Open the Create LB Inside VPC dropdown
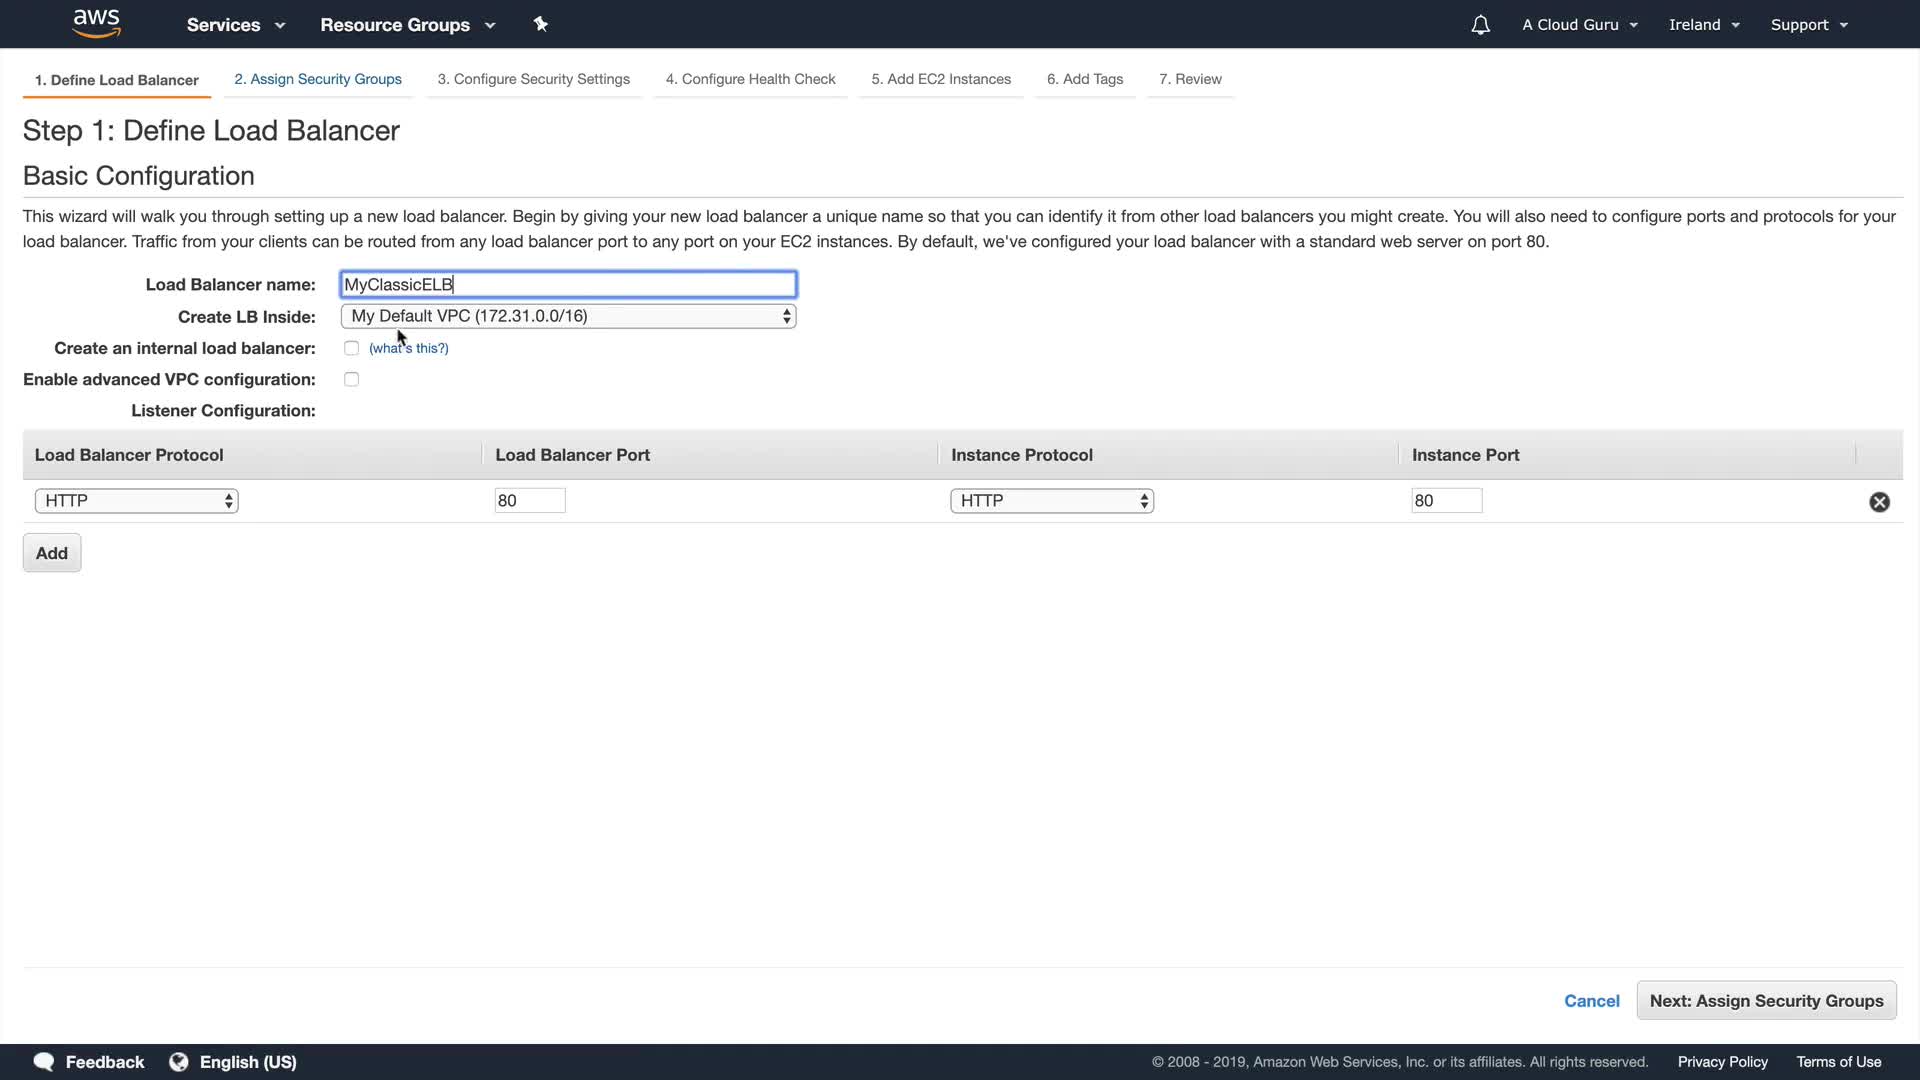The height and width of the screenshot is (1080, 1920). pos(568,316)
